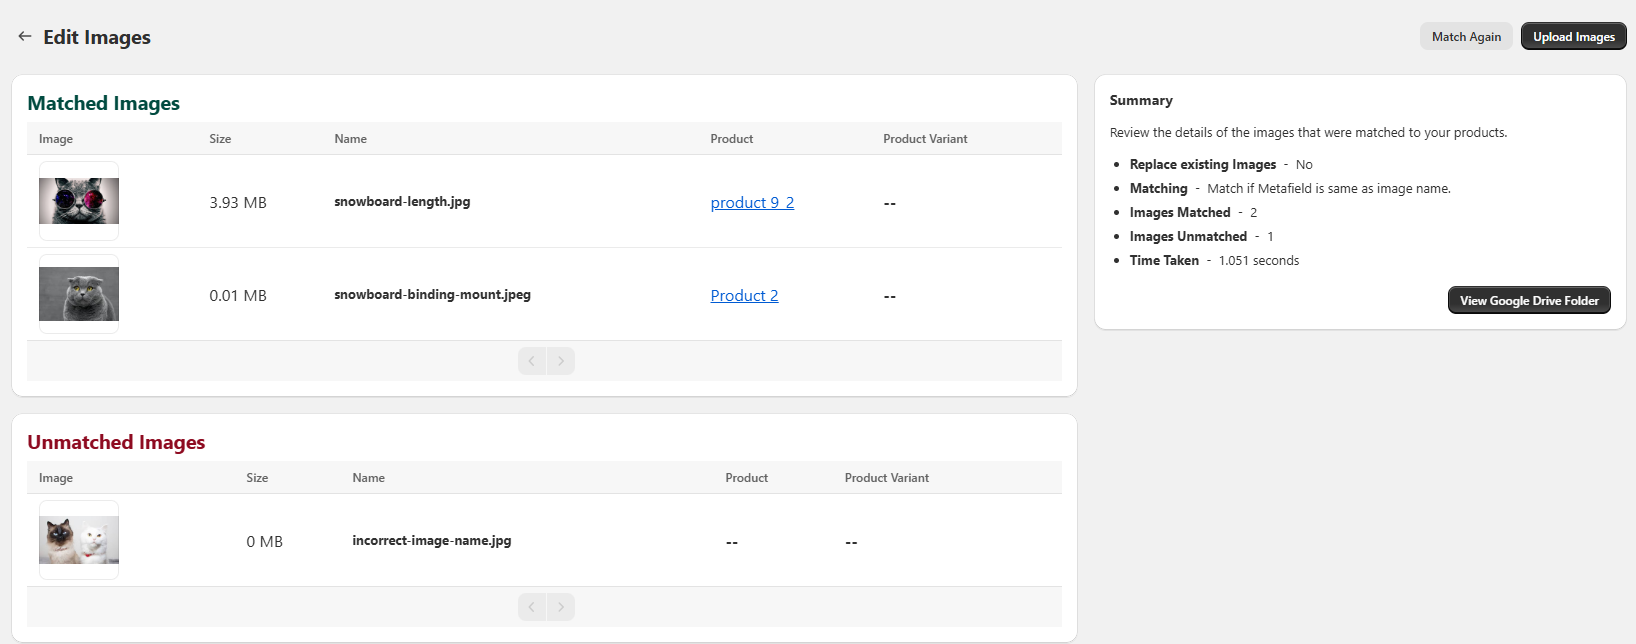Click the 3.93 MB size cell
The height and width of the screenshot is (644, 1636).
[x=238, y=203]
